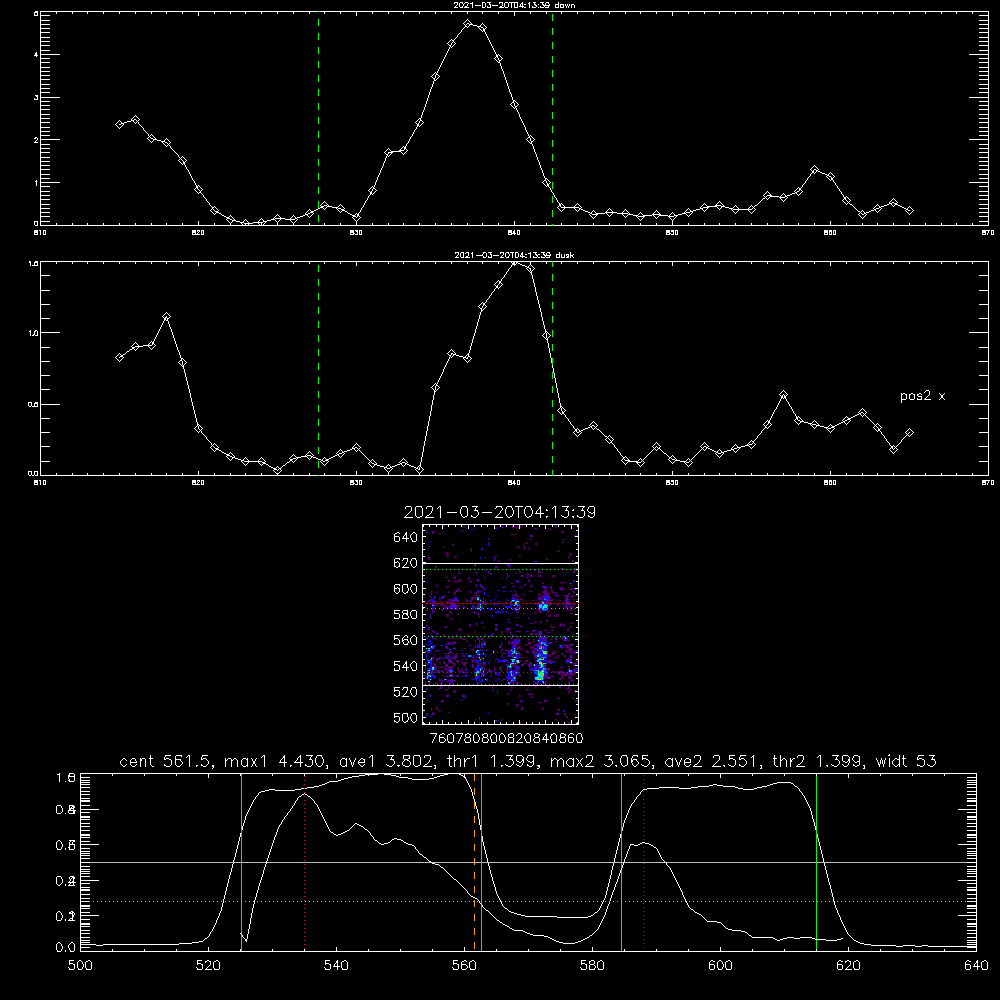Click the '560' label on bottom plot x-axis
This screenshot has width=1000, height=1000.
coord(464,966)
